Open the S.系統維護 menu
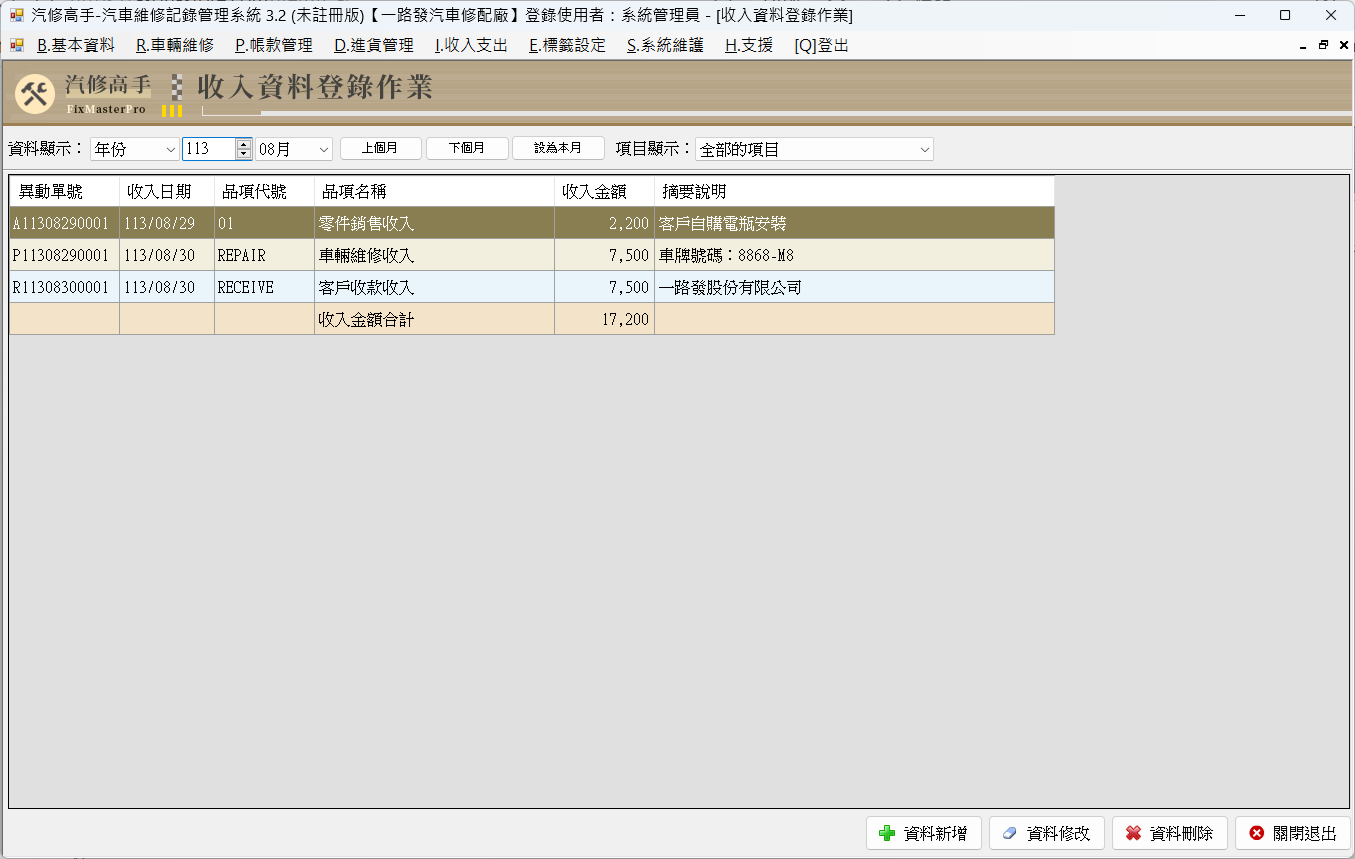This screenshot has height=859, width=1355. tap(665, 45)
